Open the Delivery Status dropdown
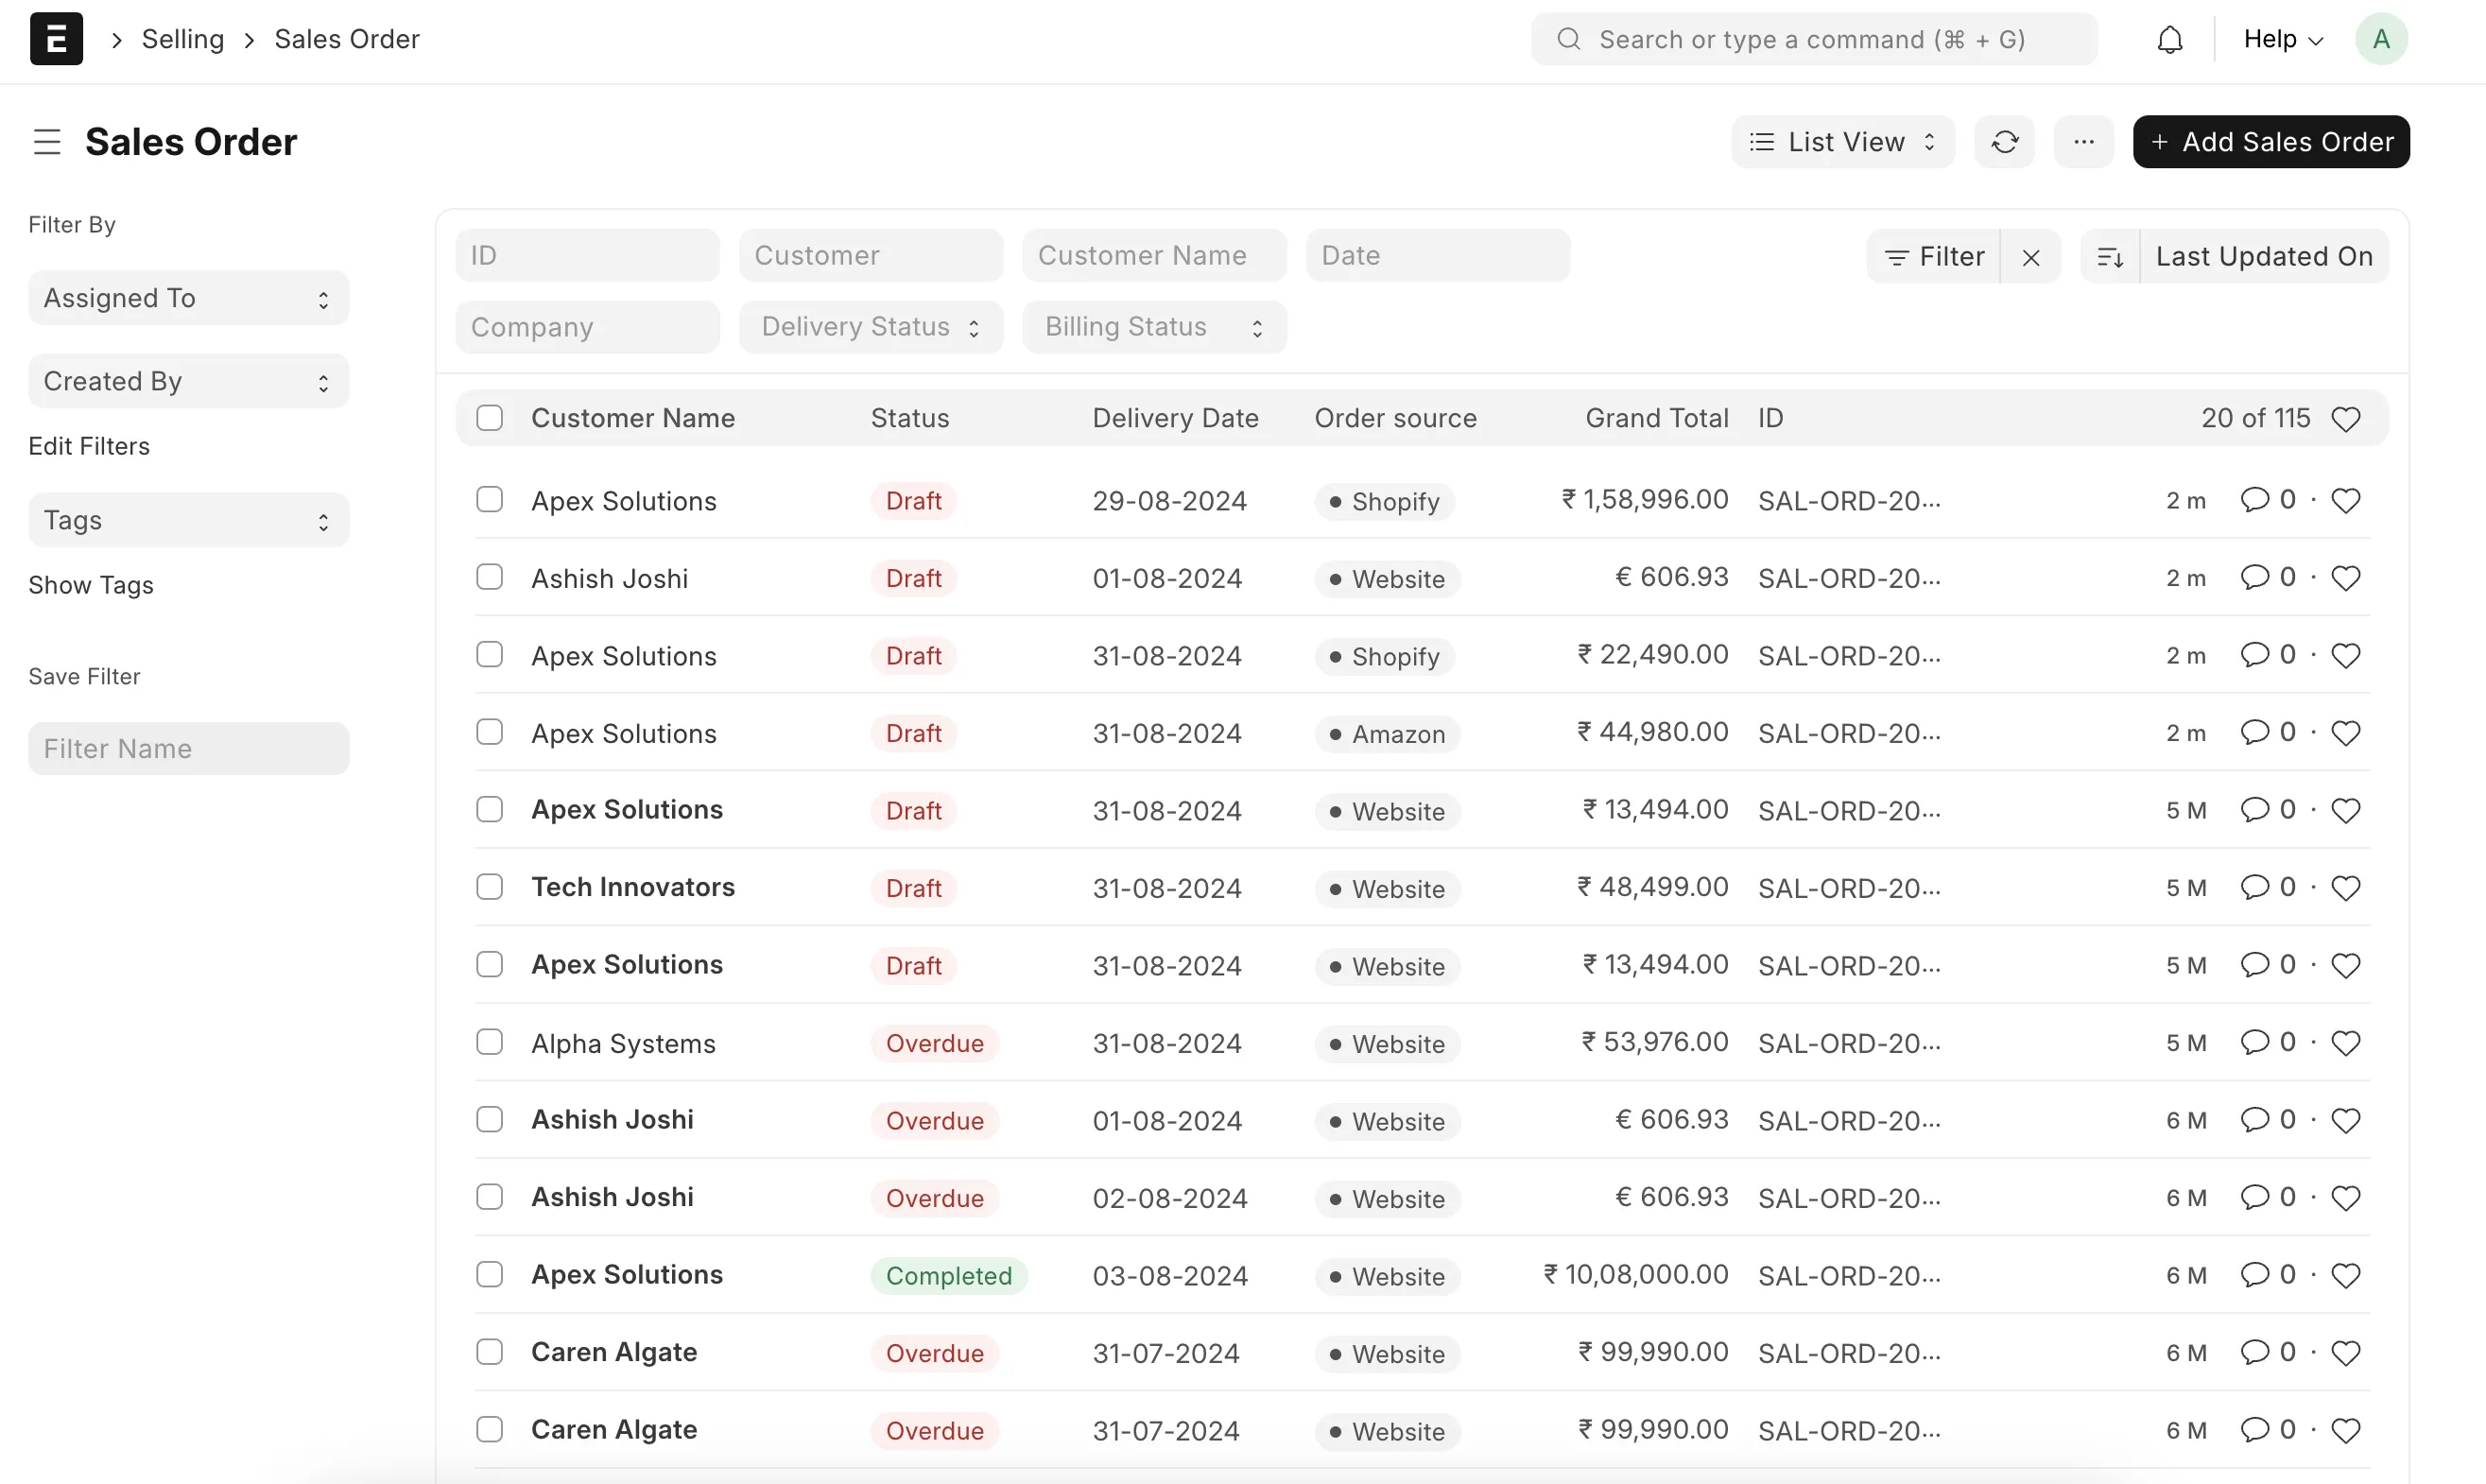2486x1484 pixels. [x=869, y=326]
